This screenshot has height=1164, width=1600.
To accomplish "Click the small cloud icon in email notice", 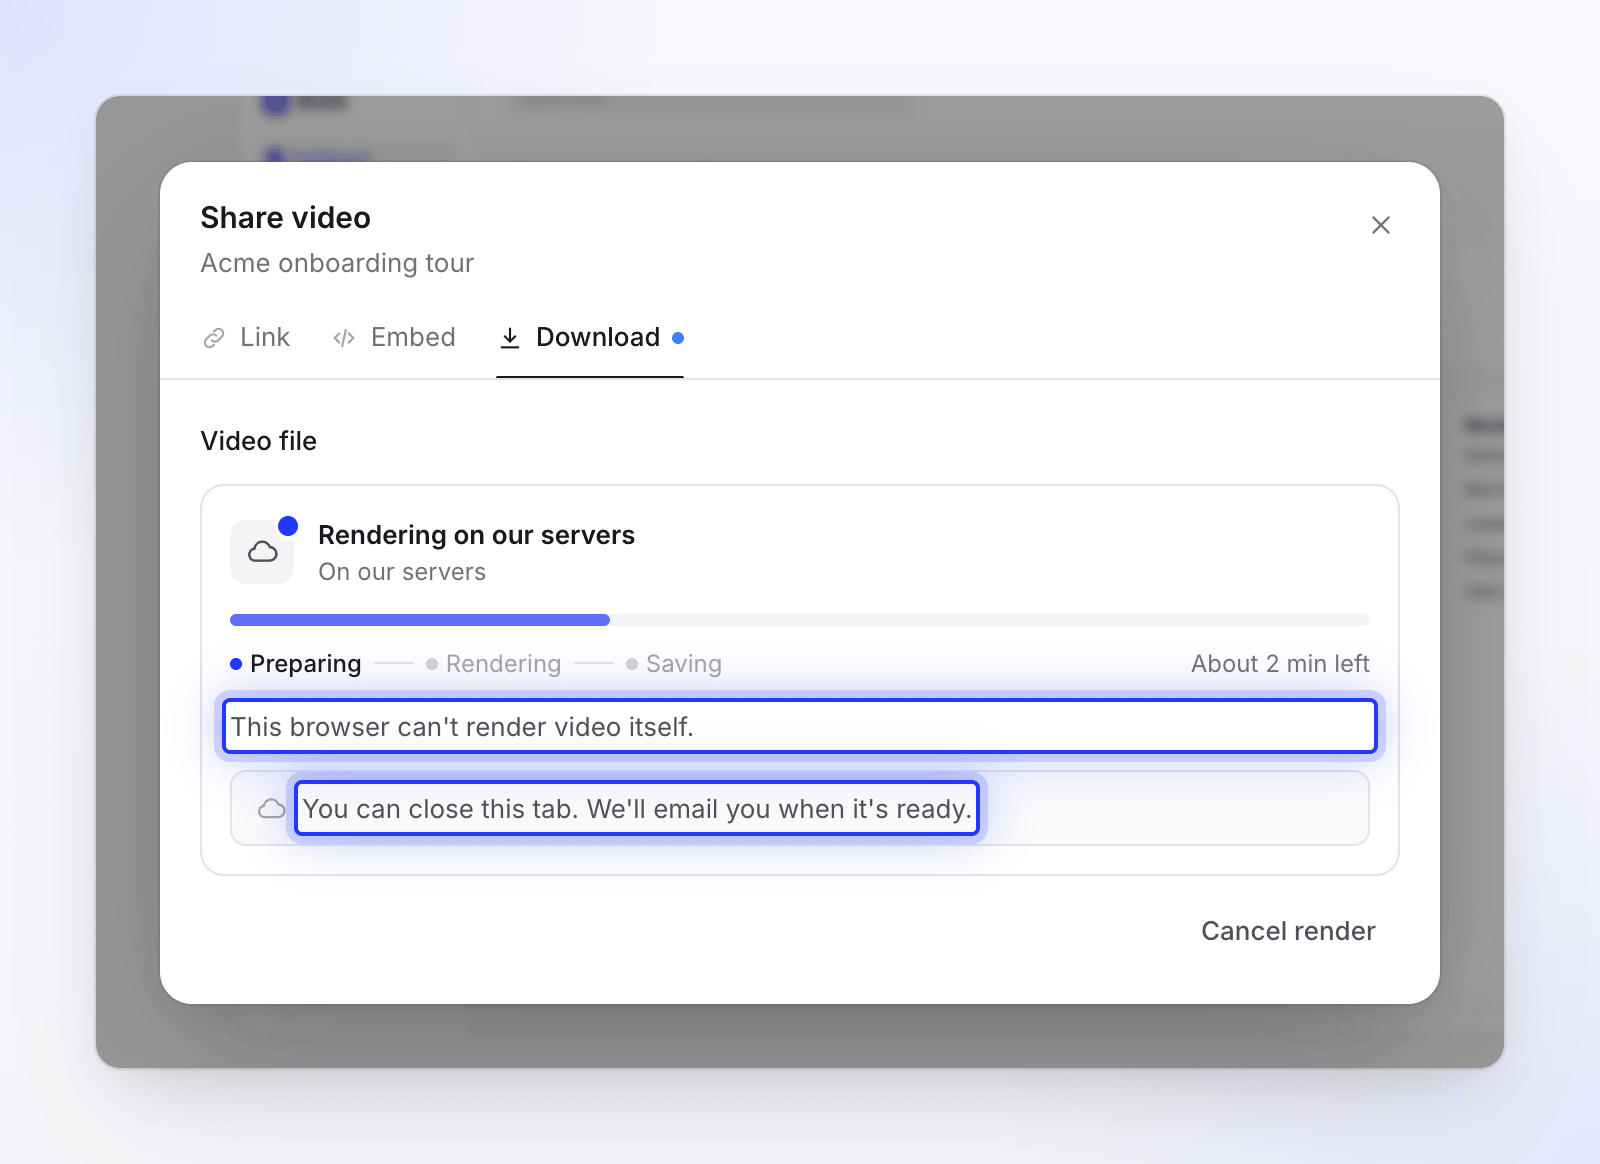I will pos(272,809).
